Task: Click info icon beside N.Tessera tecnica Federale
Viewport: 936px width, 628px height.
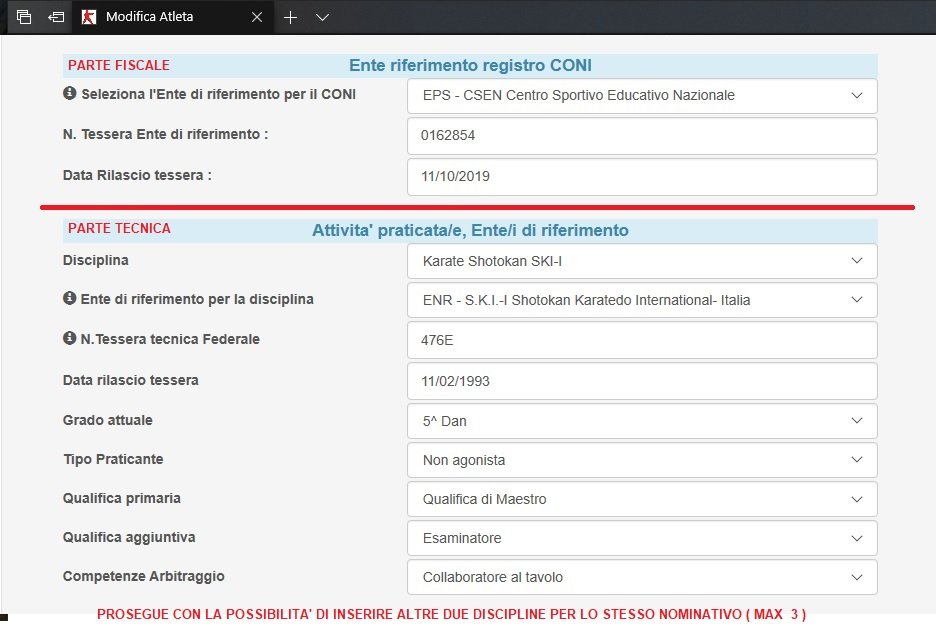Action: [70, 339]
